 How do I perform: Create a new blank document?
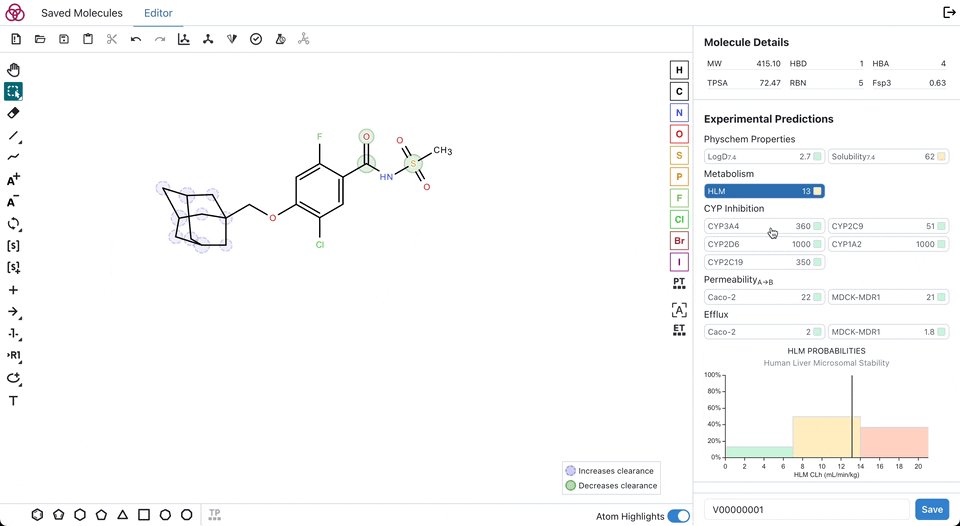point(16,39)
